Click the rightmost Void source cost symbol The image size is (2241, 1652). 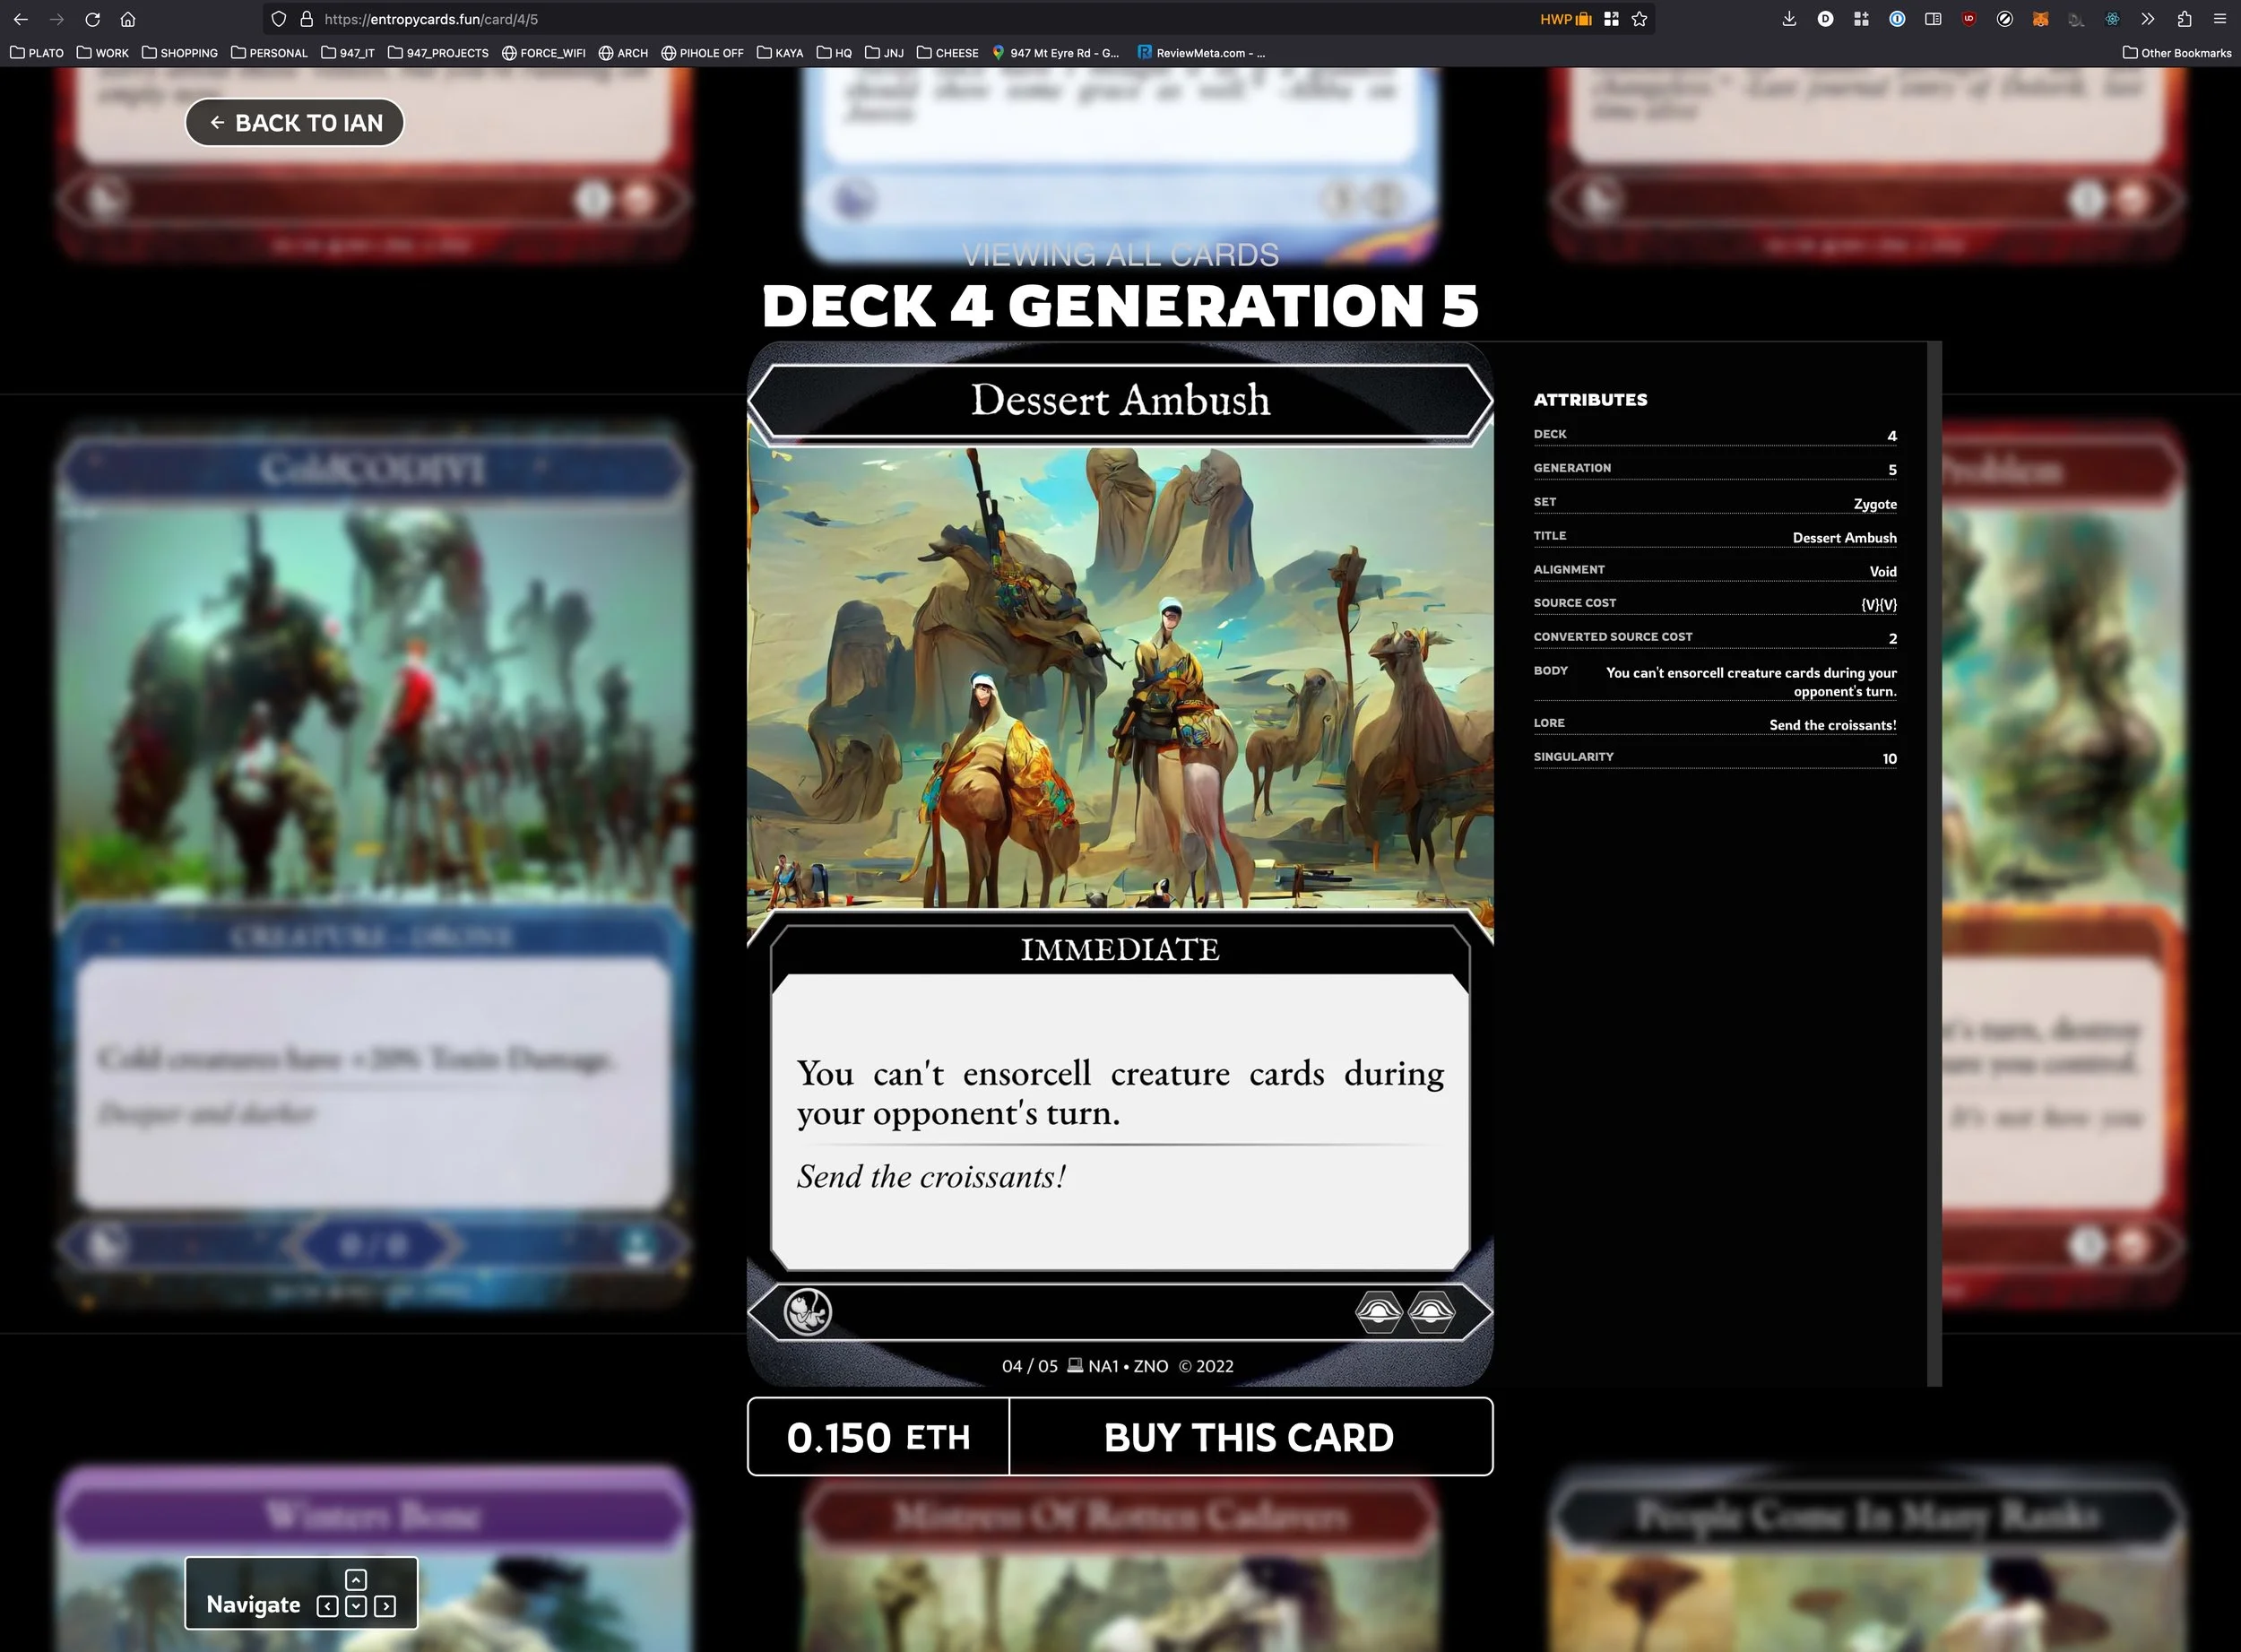(1431, 1312)
